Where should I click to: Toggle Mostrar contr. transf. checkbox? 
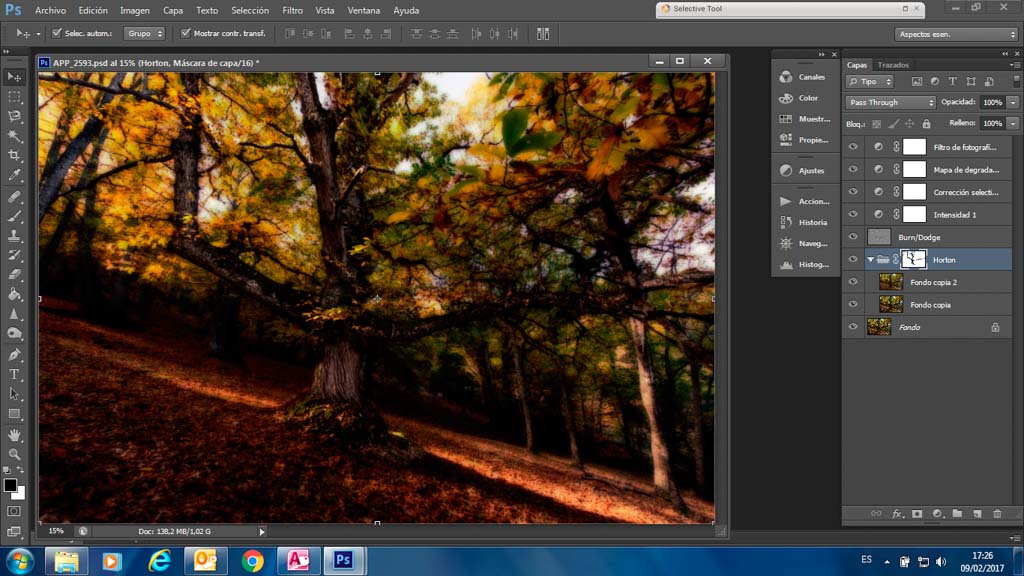click(185, 34)
